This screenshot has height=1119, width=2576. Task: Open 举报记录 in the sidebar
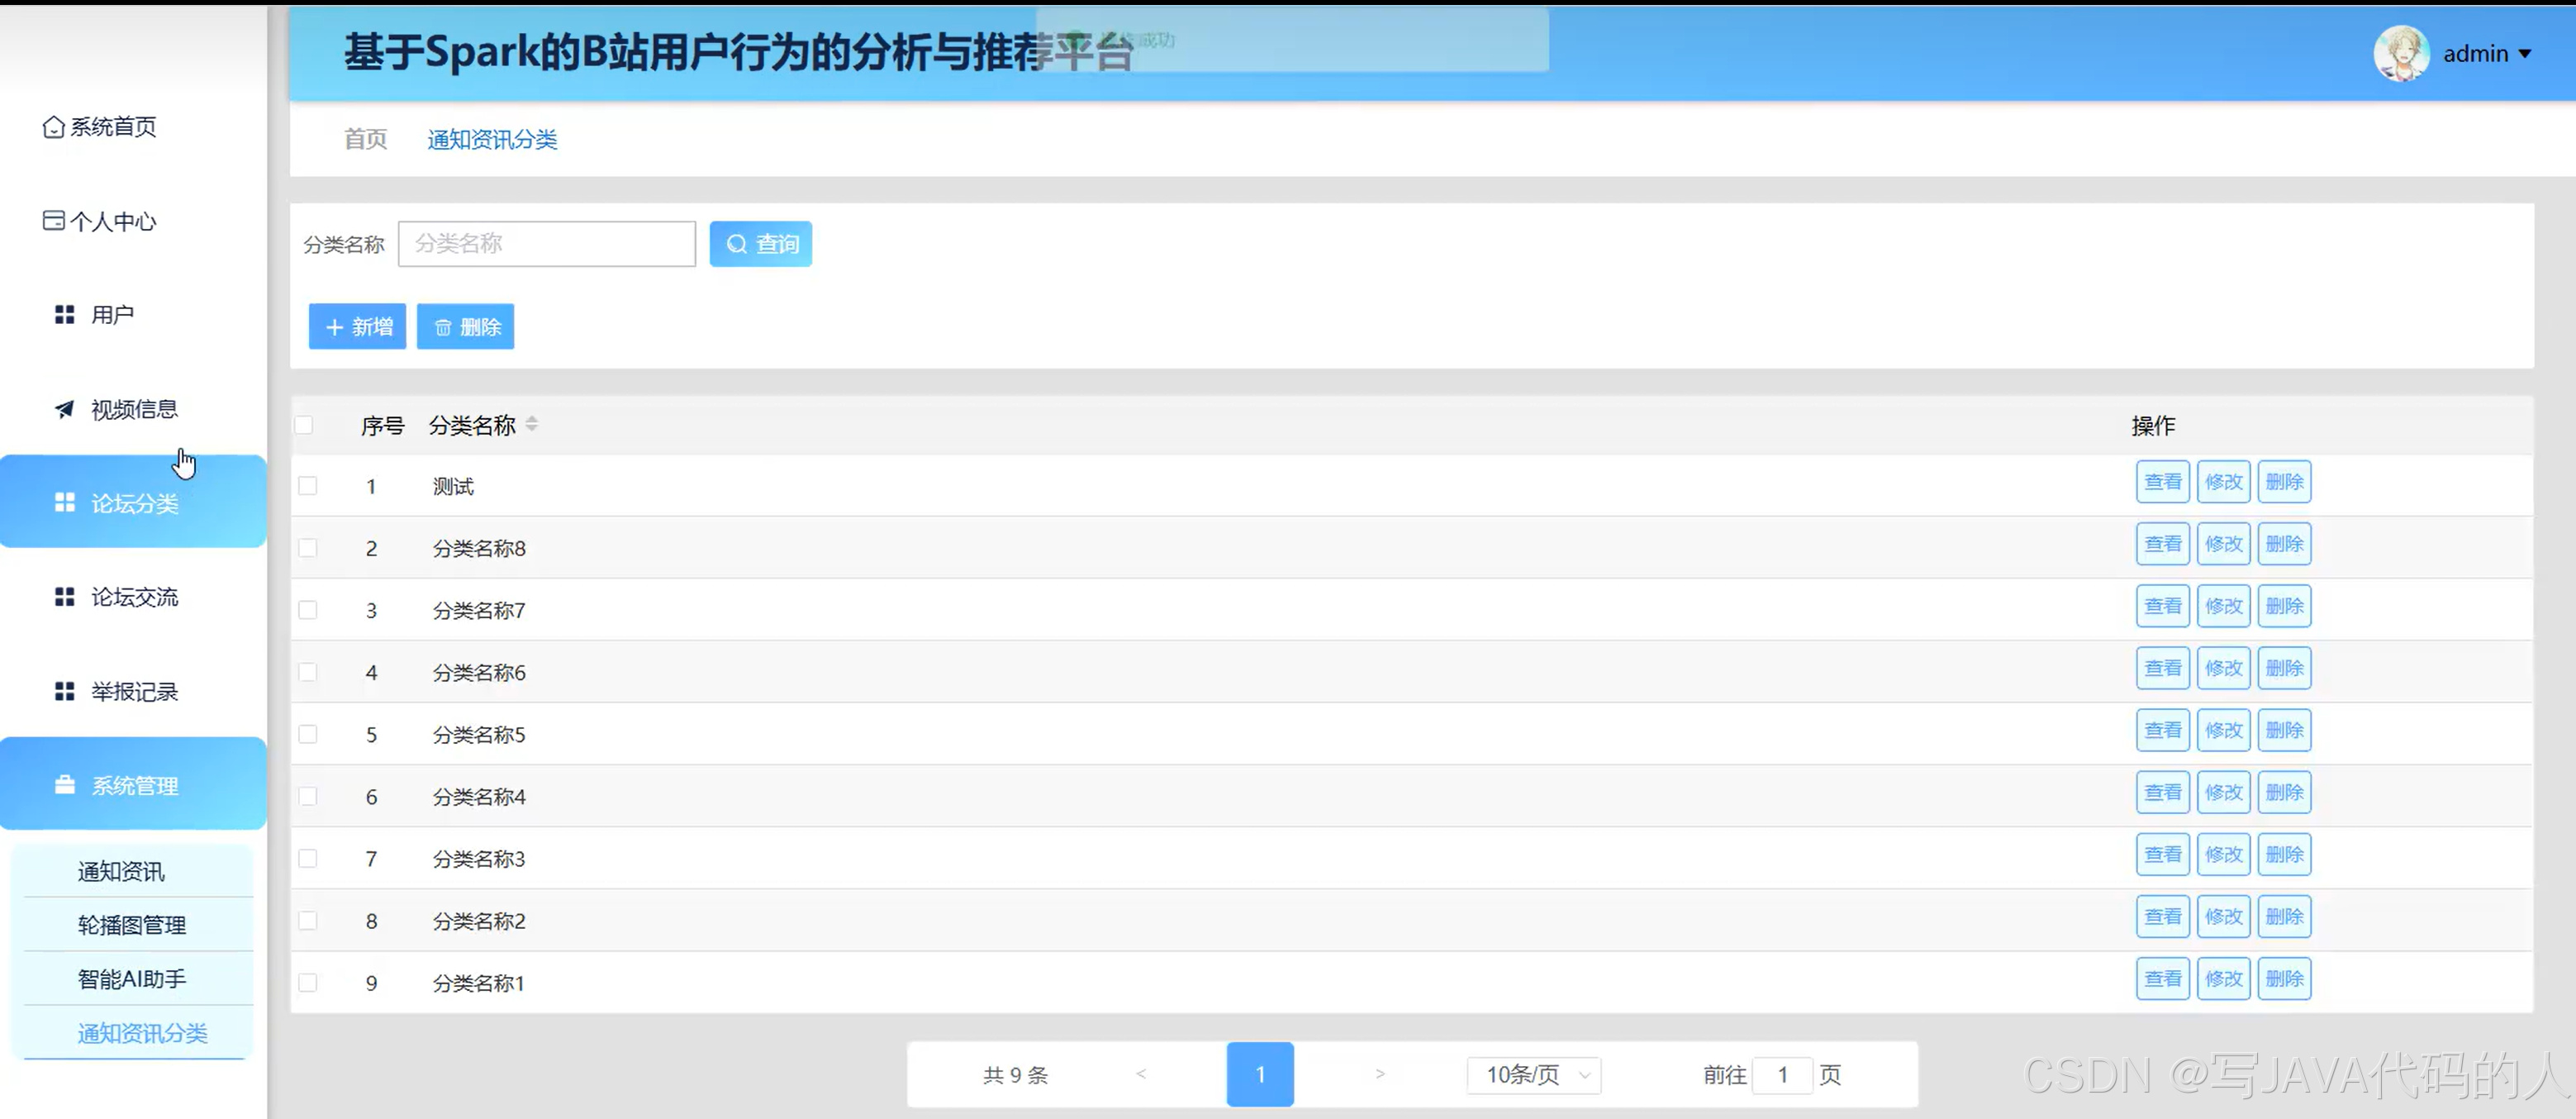pyautogui.click(x=134, y=691)
